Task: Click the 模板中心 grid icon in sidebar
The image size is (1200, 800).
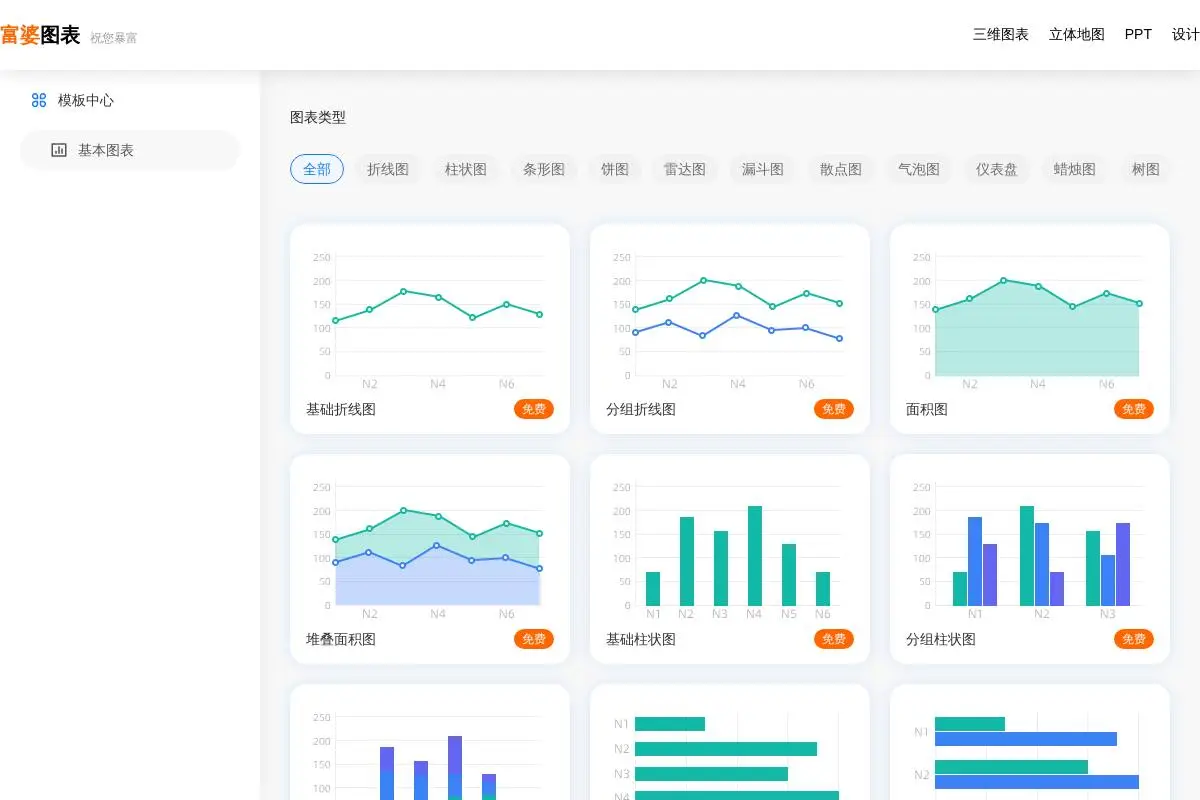Action: pyautogui.click(x=39, y=100)
